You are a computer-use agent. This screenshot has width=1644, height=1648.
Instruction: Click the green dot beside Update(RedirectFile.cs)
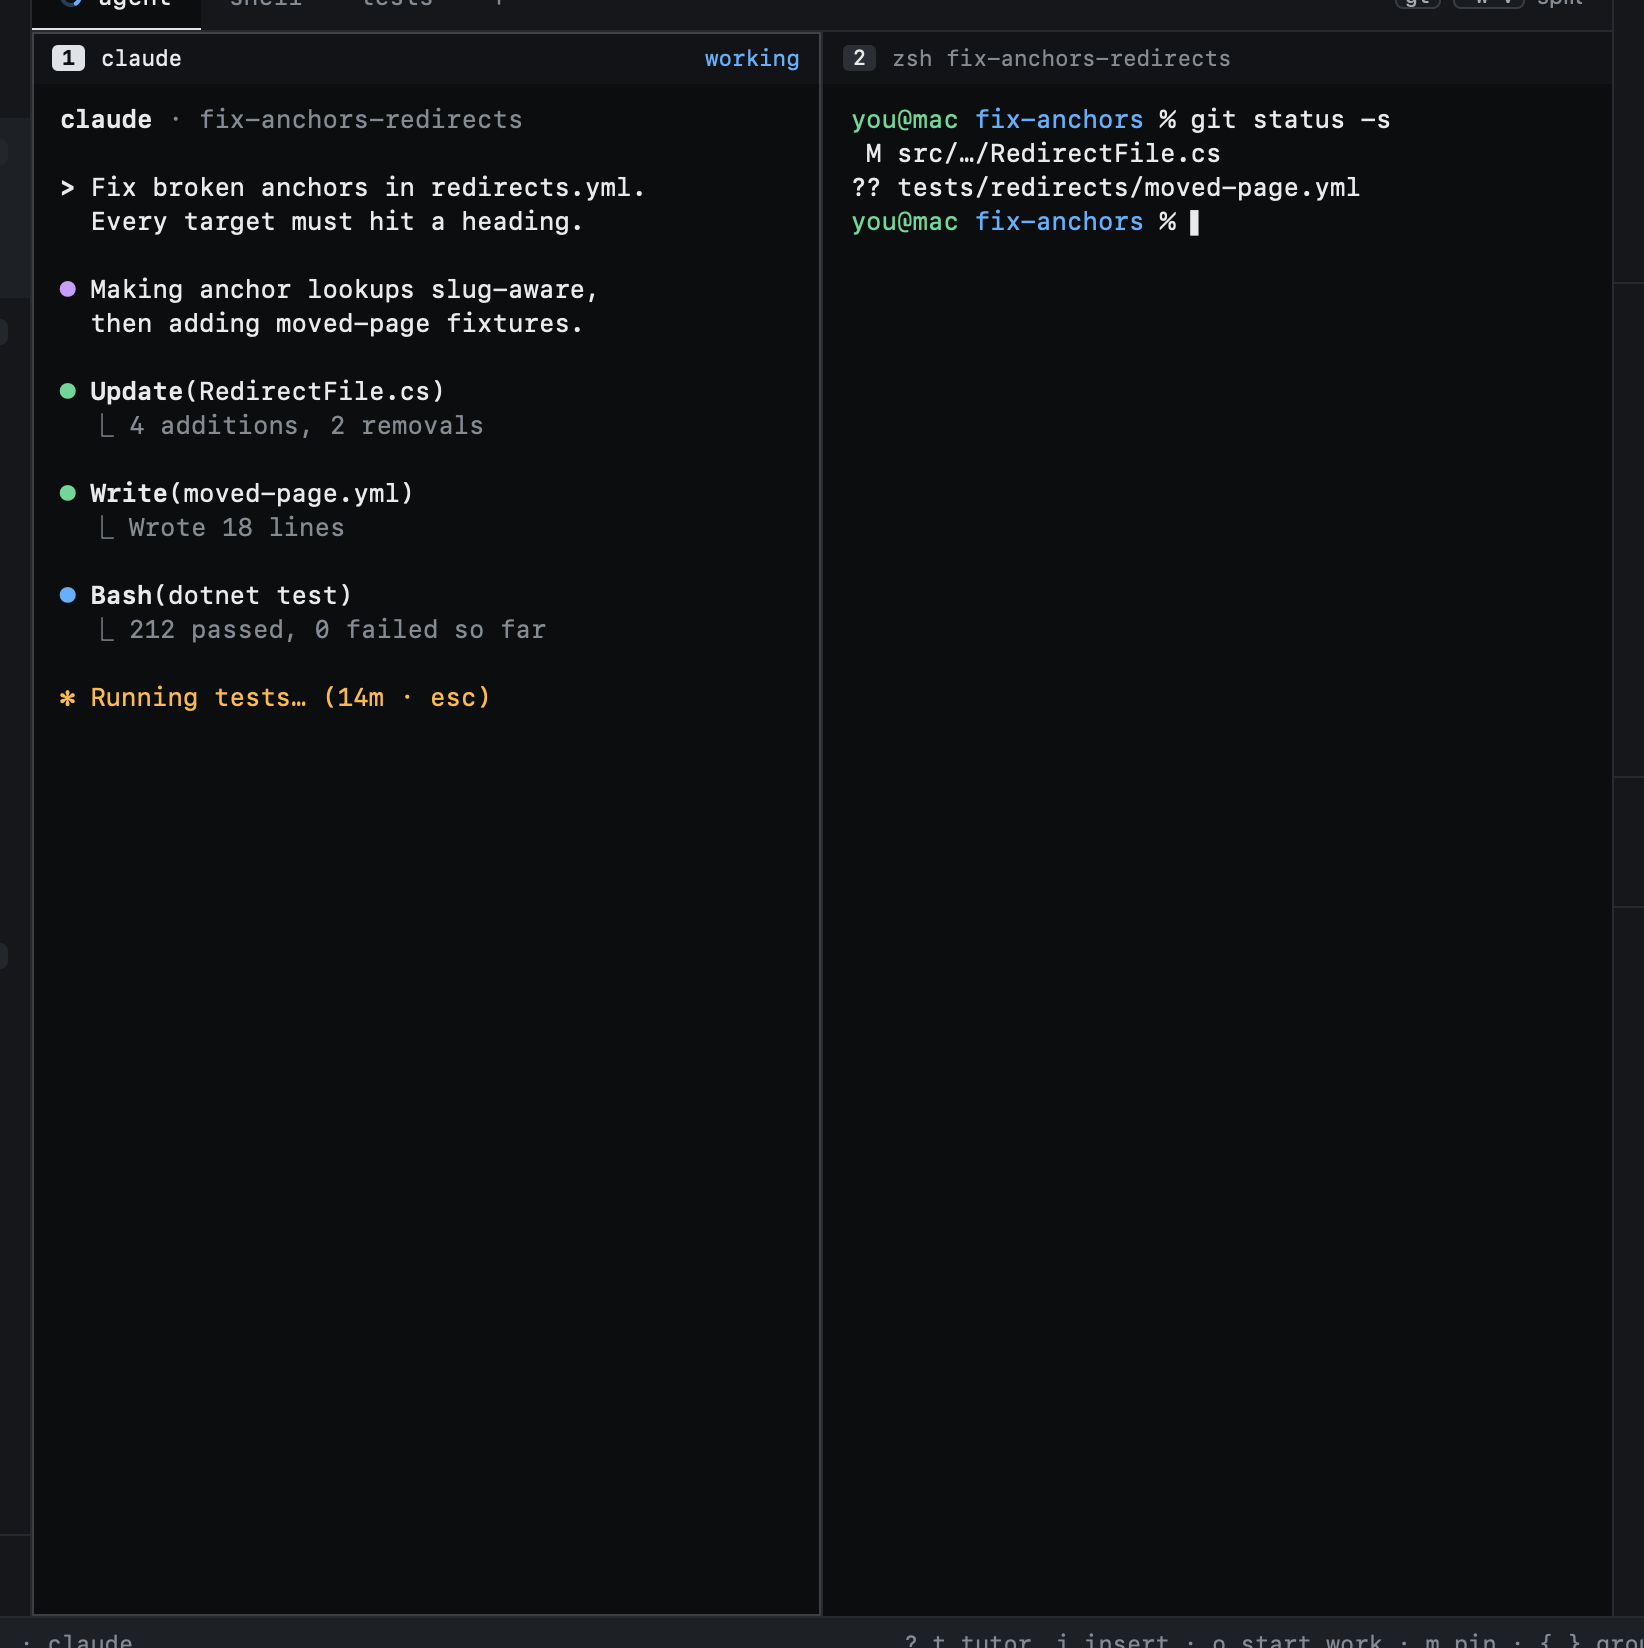pyautogui.click(x=68, y=391)
